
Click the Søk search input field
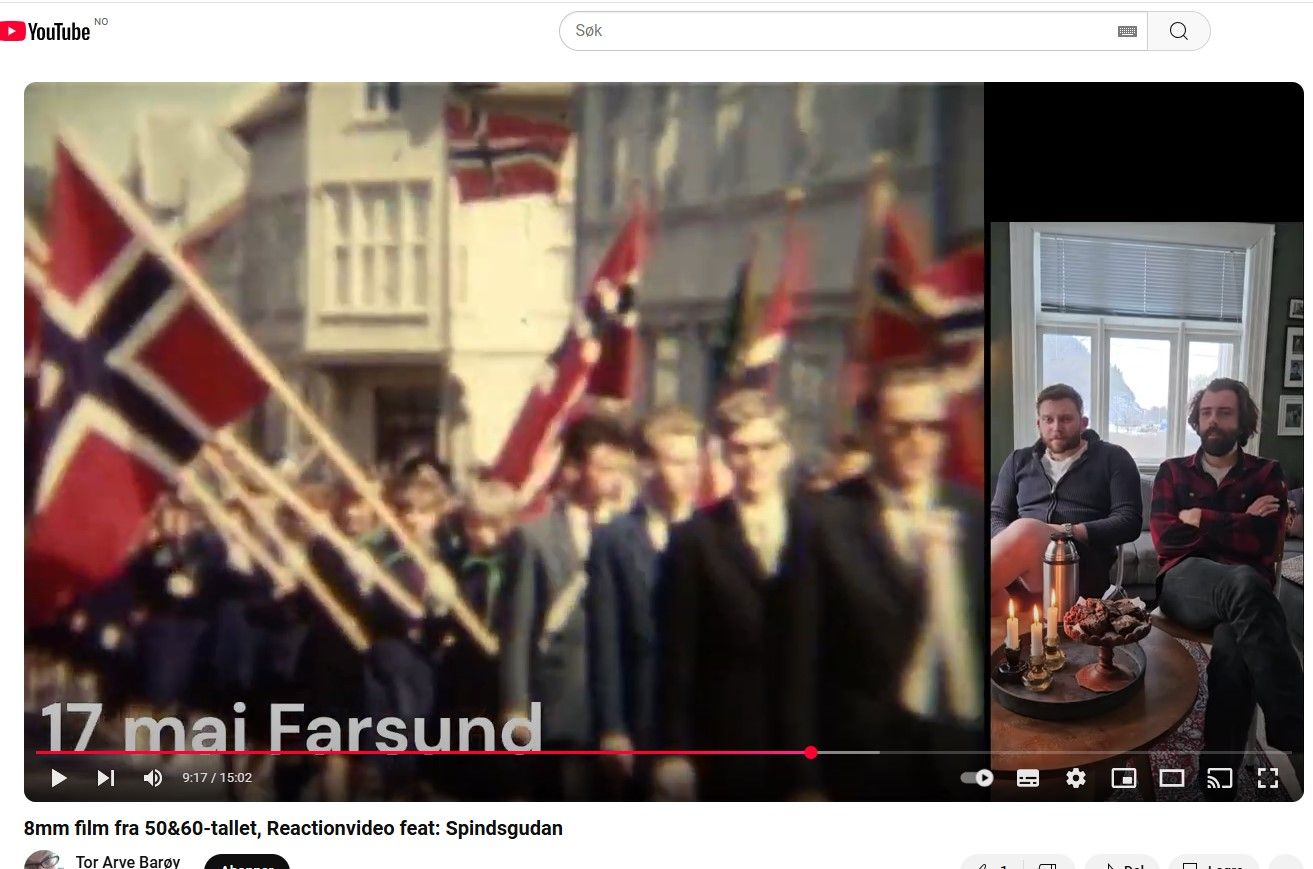pos(800,31)
